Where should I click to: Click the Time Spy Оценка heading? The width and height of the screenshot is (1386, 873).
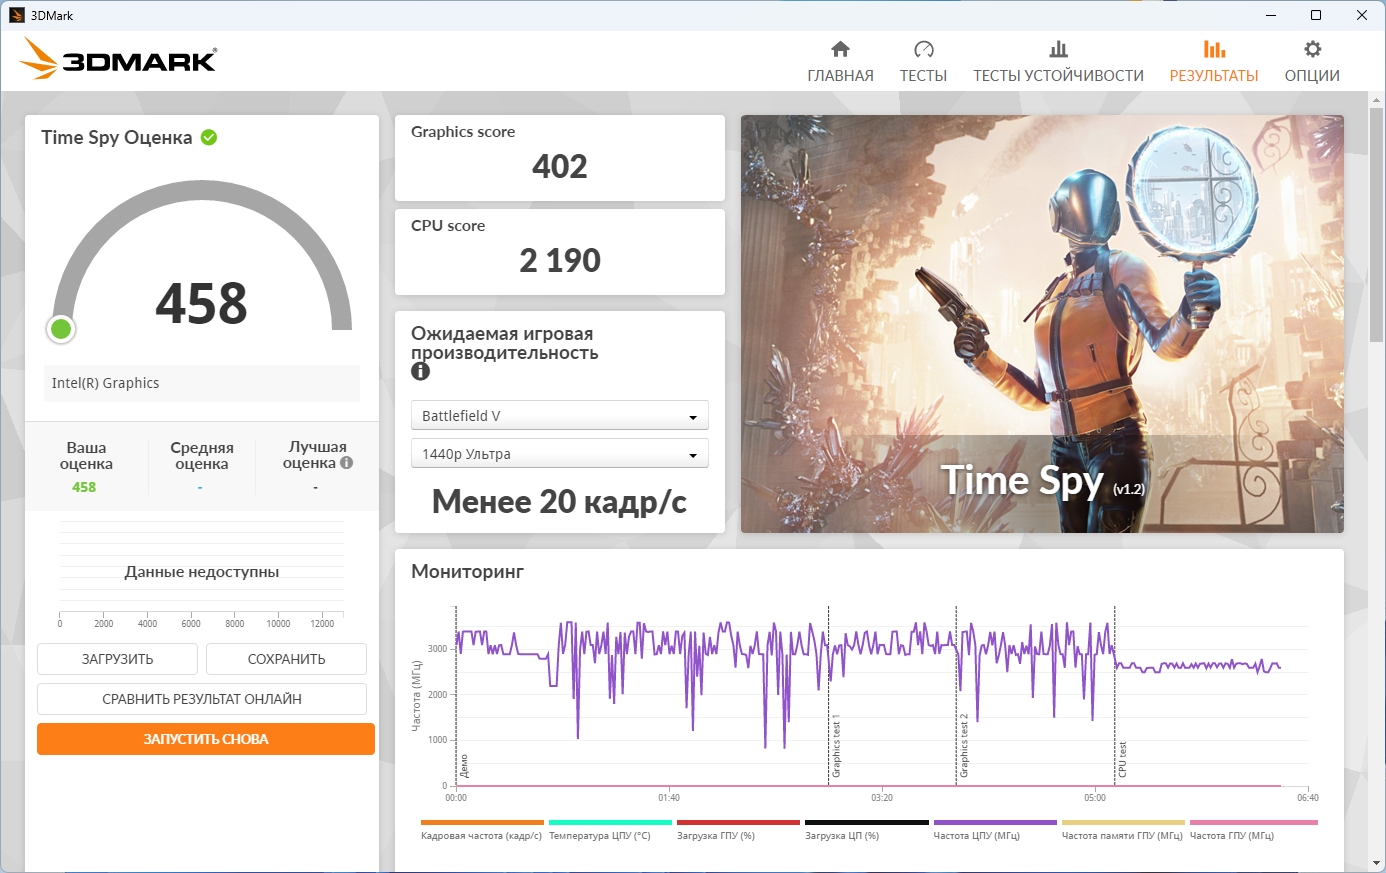pos(117,138)
